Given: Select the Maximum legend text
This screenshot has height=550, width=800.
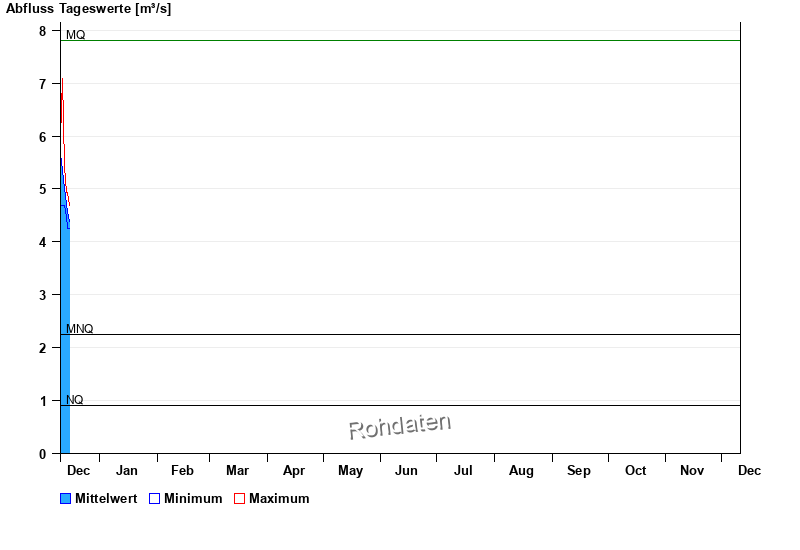Looking at the screenshot, I should pos(279,499).
